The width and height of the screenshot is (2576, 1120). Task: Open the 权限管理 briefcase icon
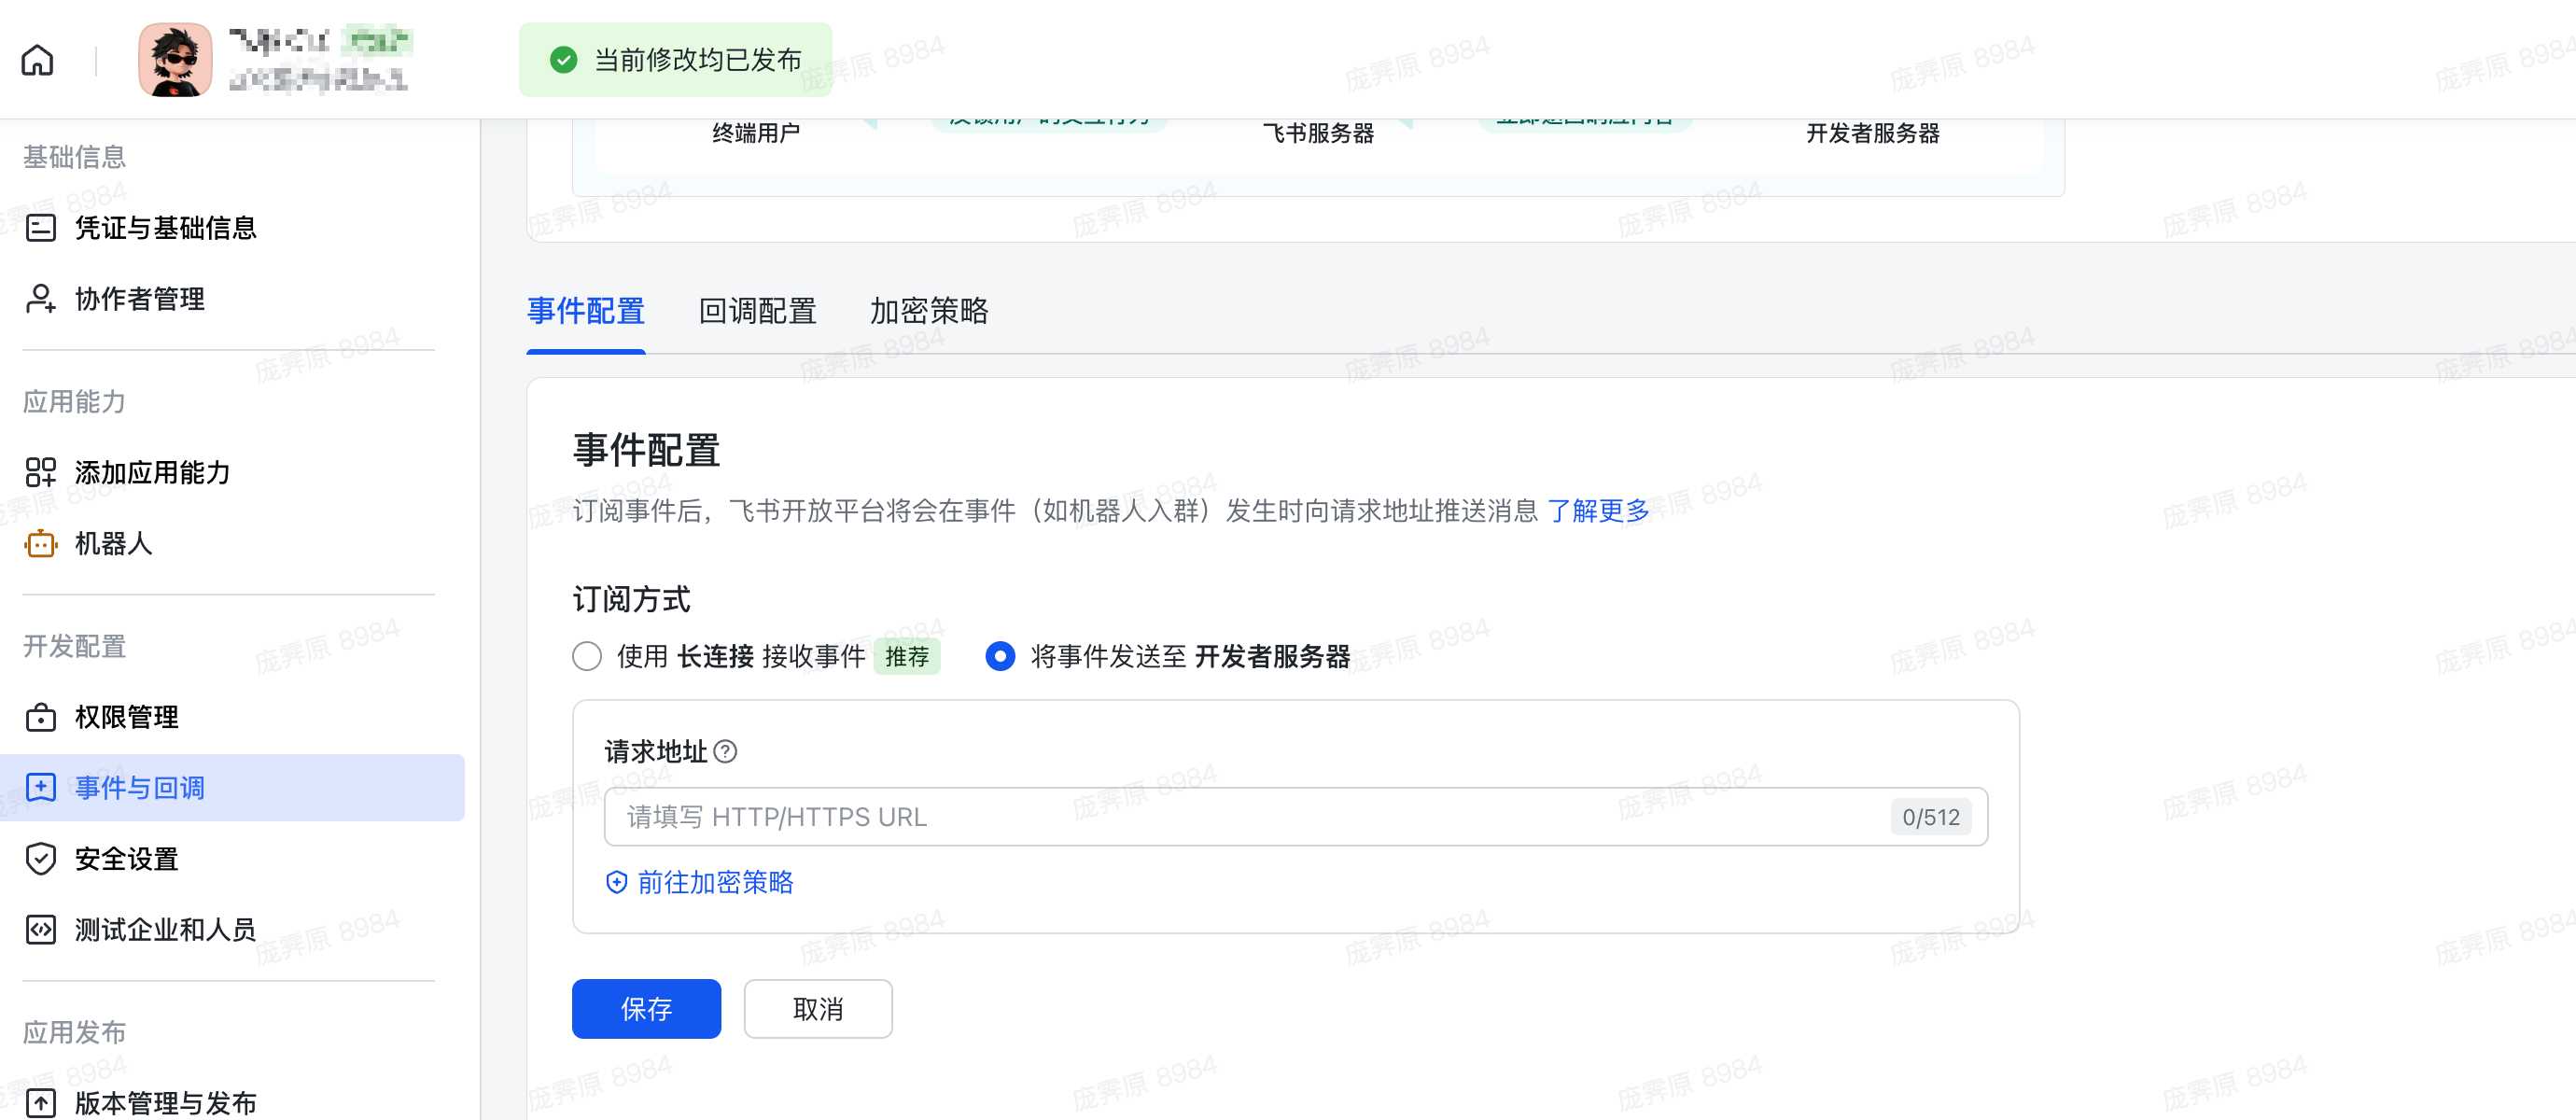pyautogui.click(x=41, y=717)
